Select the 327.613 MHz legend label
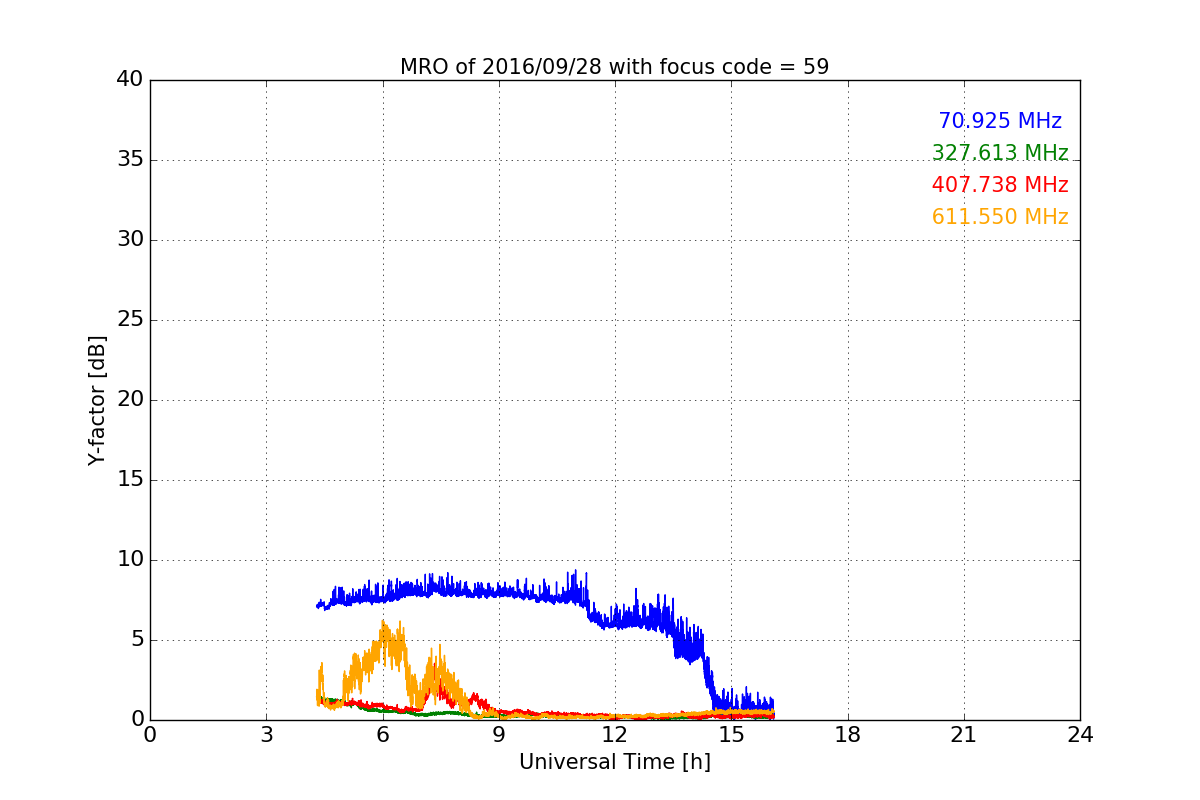1200x800 pixels. point(1000,153)
